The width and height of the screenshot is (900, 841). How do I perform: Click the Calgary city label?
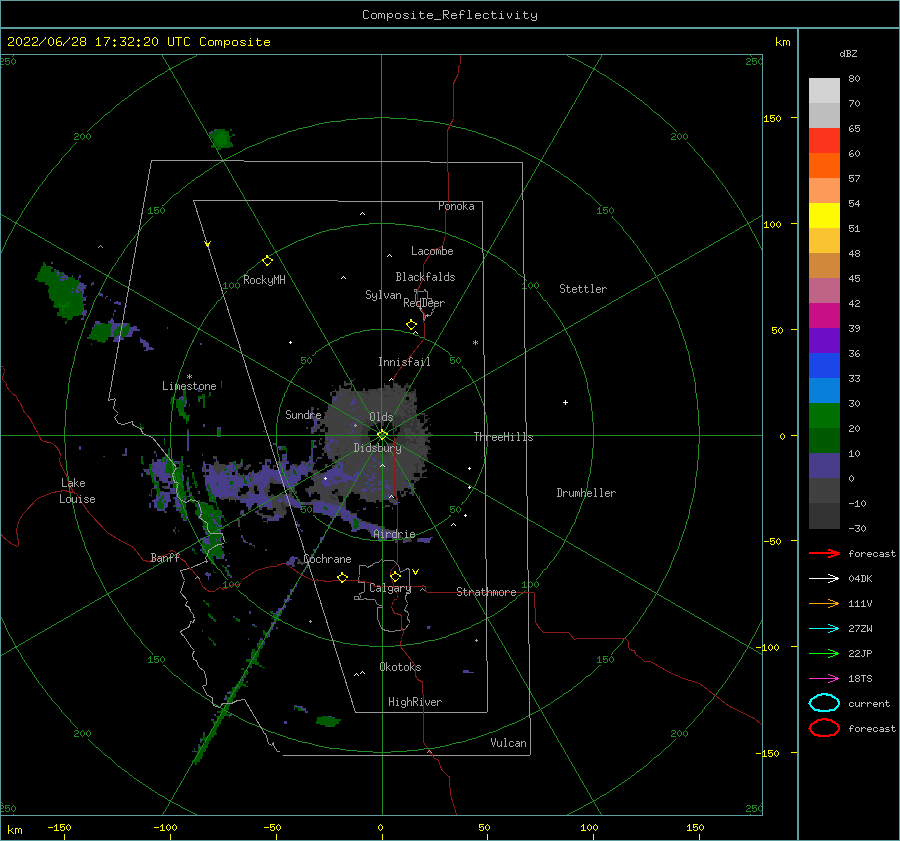(390, 588)
